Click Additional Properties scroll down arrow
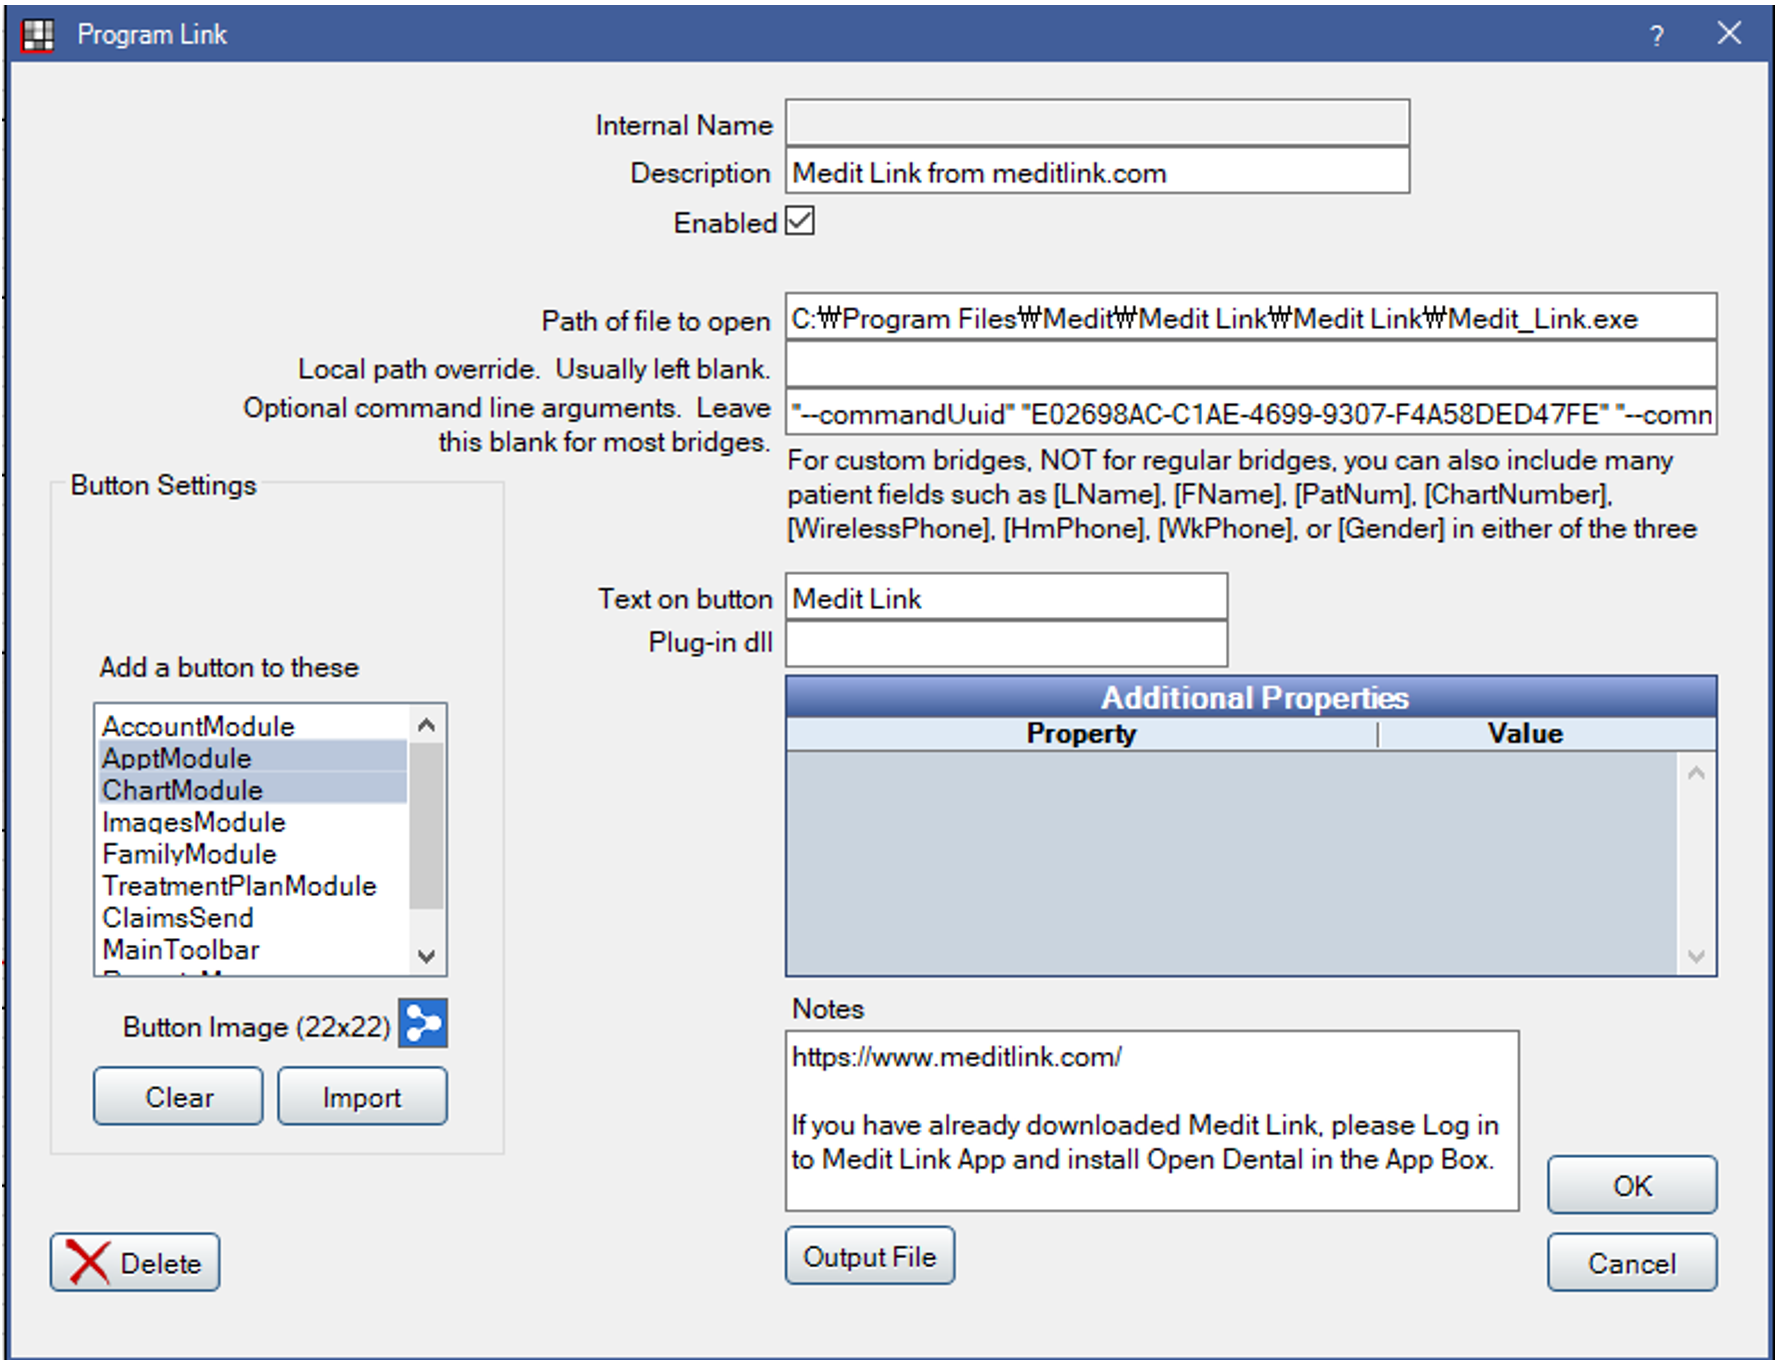The width and height of the screenshot is (1784, 1370). [x=1696, y=956]
